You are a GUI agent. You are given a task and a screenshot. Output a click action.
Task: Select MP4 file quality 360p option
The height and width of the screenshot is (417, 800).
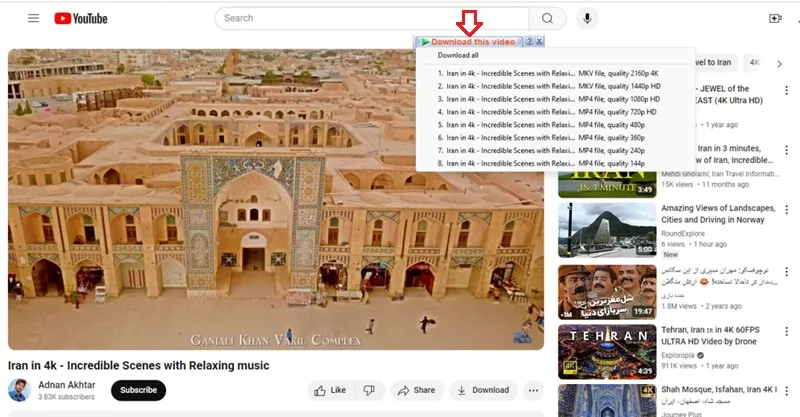point(541,137)
